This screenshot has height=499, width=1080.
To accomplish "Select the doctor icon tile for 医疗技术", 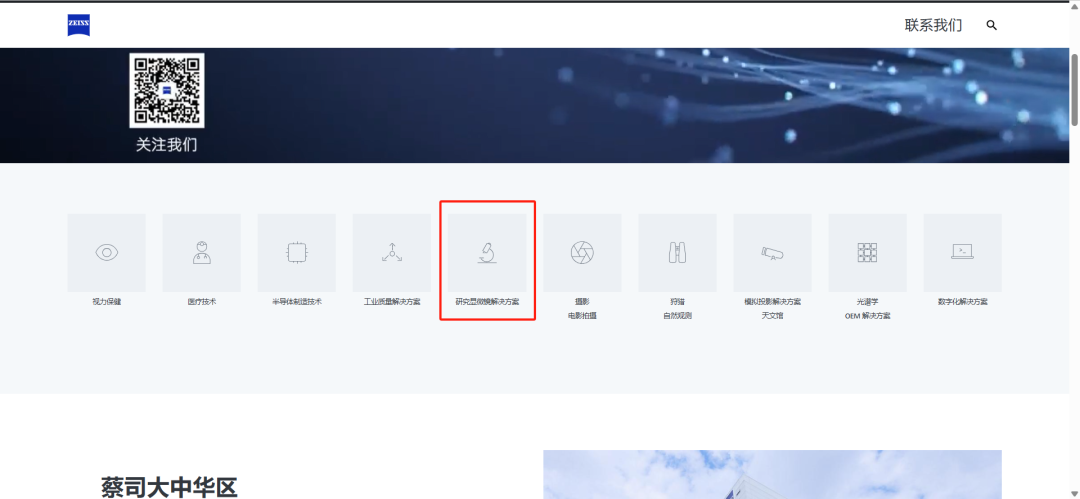I will (202, 253).
